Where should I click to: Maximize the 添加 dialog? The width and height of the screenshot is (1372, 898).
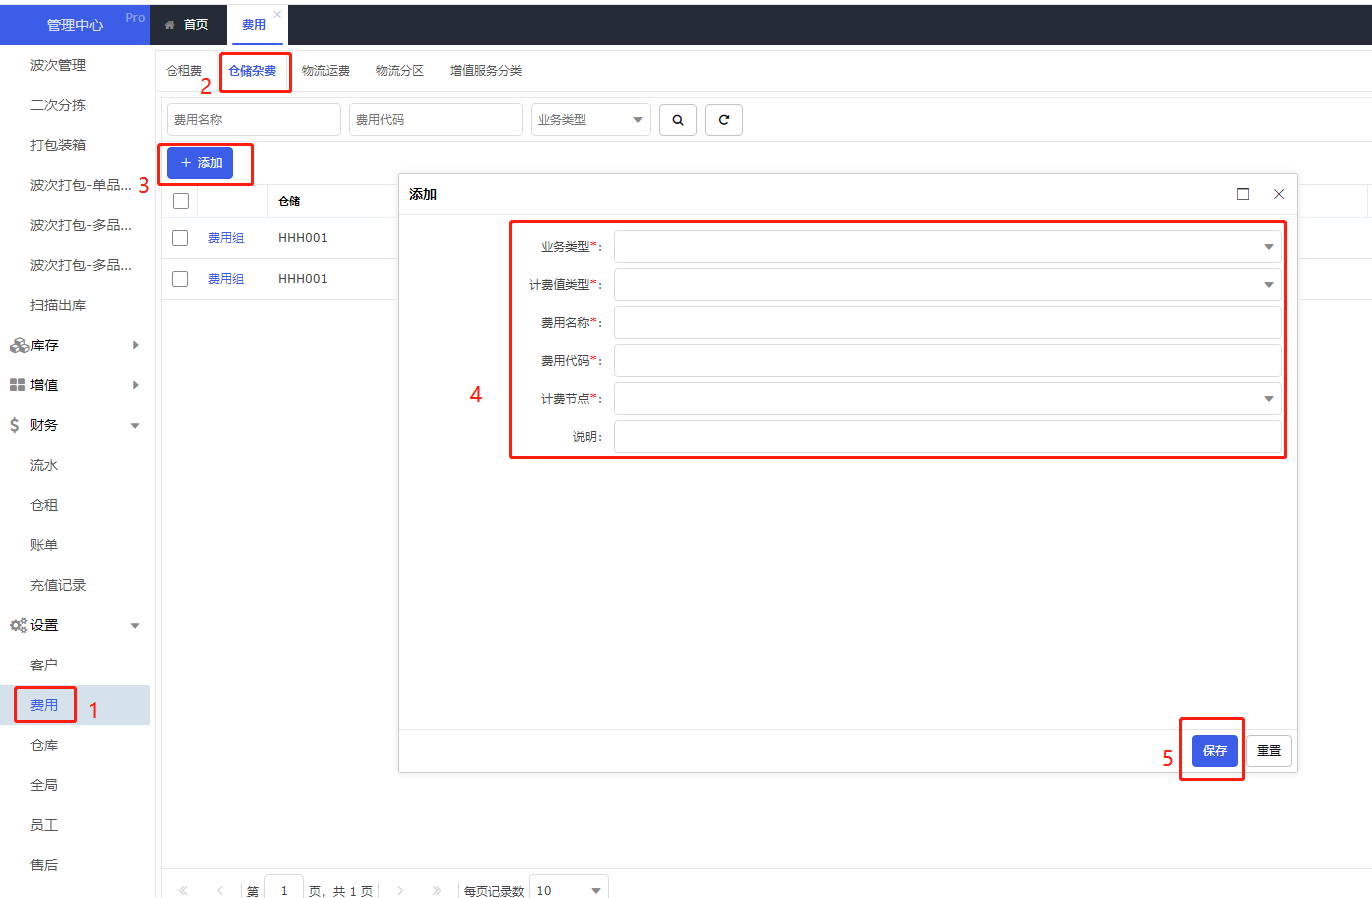click(x=1243, y=194)
